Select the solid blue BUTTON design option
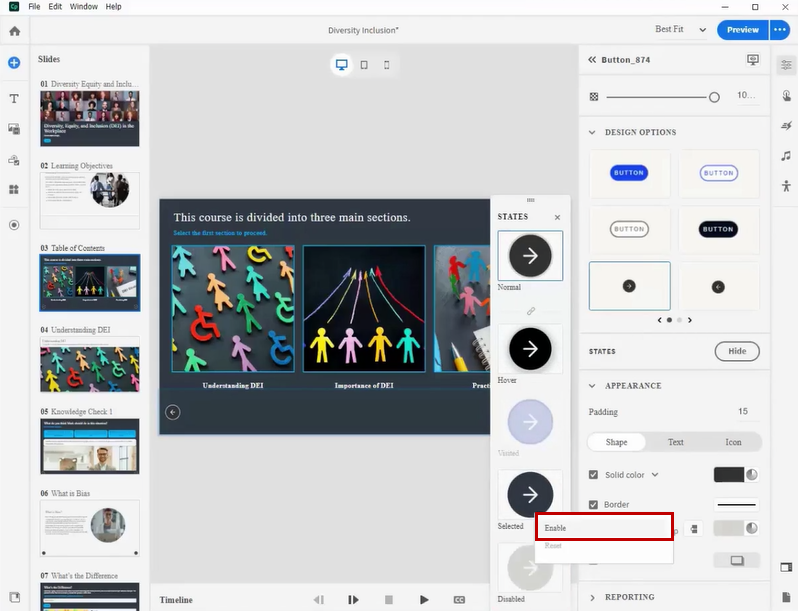Screen dimensions: 798x611 pyautogui.click(x=629, y=173)
